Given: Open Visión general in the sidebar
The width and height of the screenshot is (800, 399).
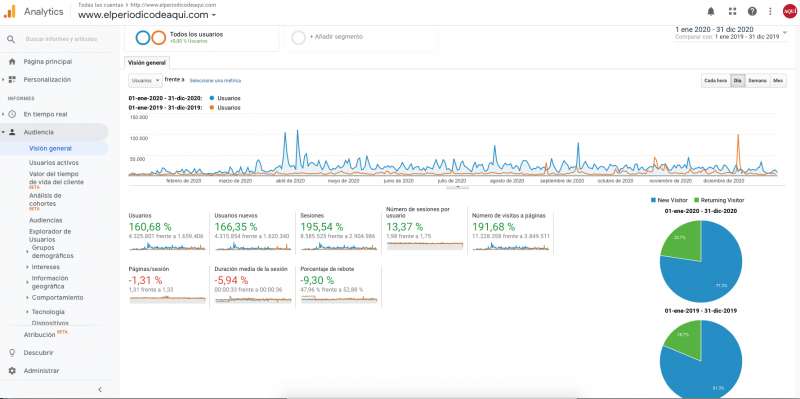Looking at the screenshot, I should 51,148.
